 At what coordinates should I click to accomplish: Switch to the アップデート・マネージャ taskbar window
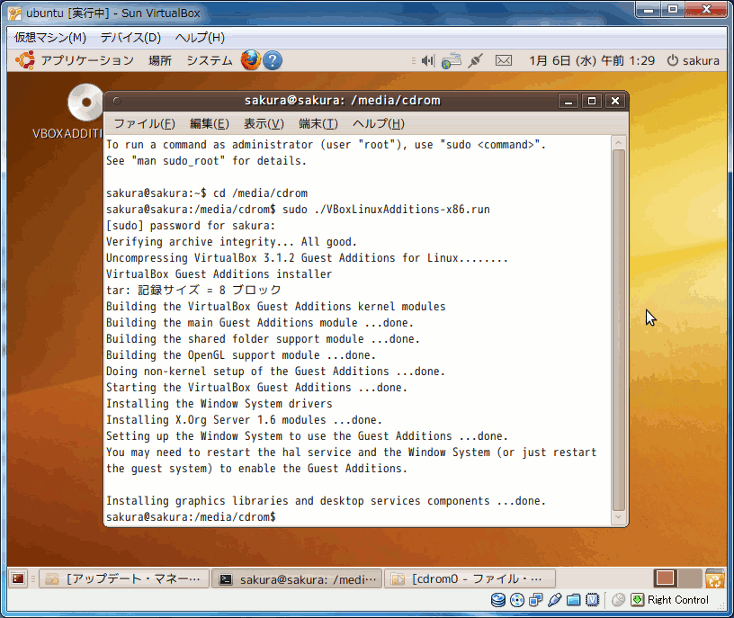click(125, 578)
